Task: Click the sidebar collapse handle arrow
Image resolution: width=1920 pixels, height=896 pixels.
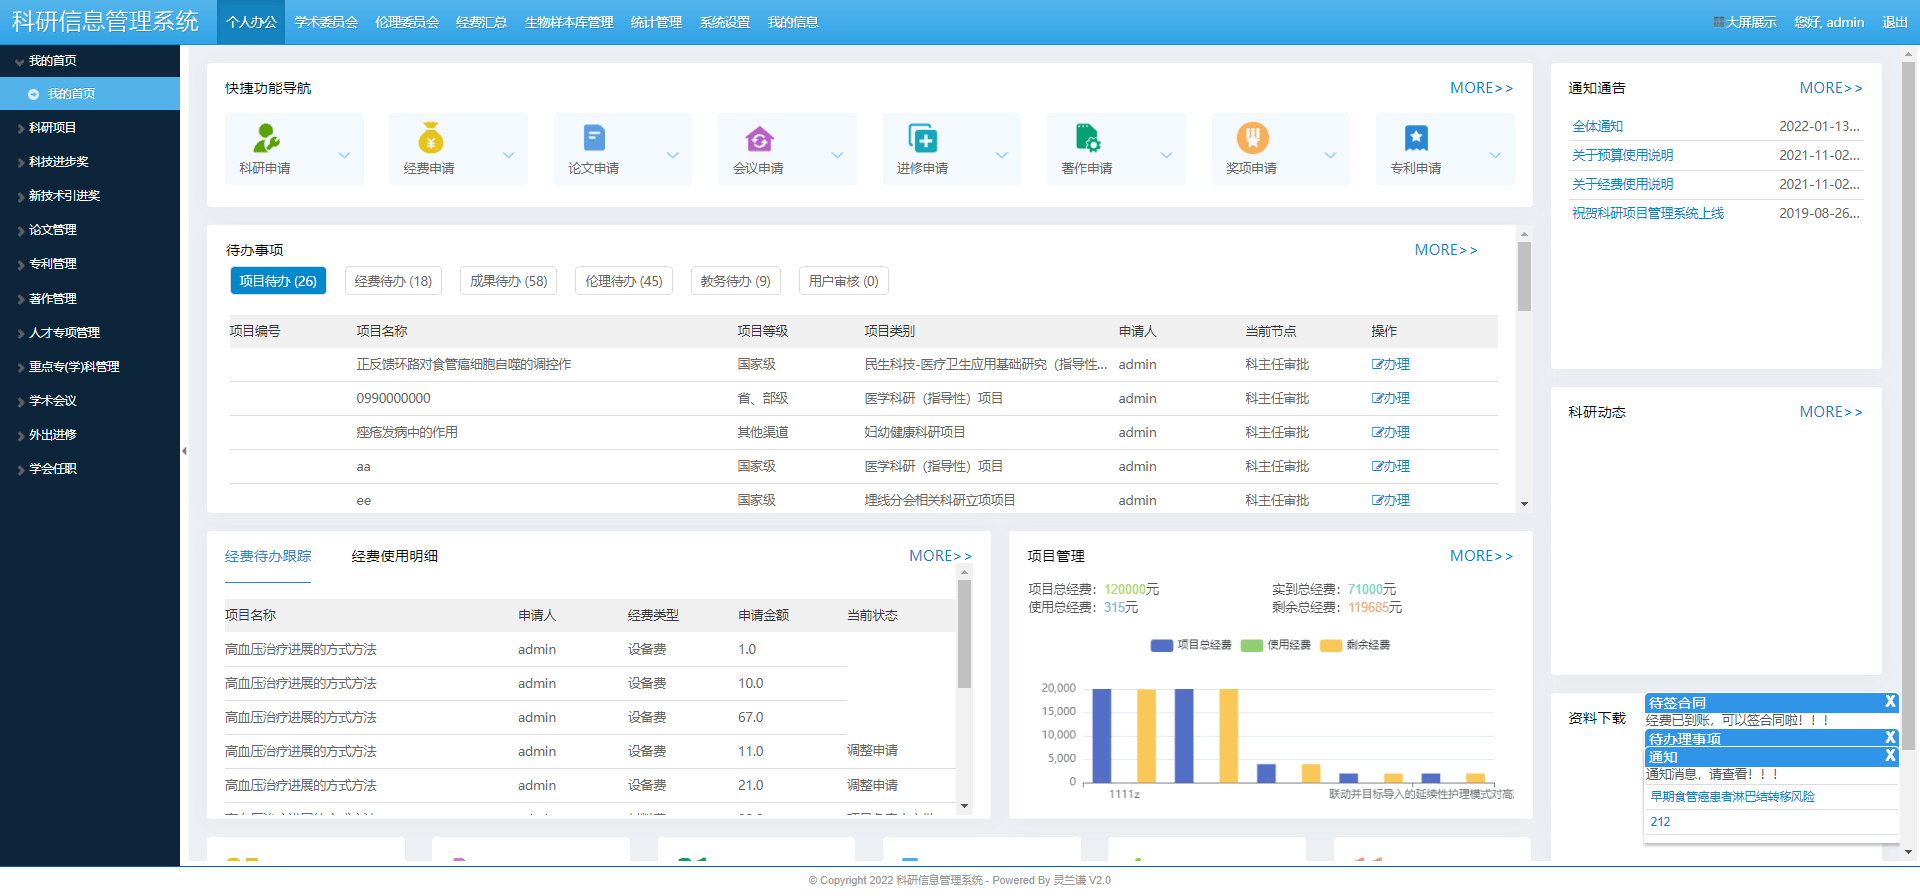Action: (184, 451)
